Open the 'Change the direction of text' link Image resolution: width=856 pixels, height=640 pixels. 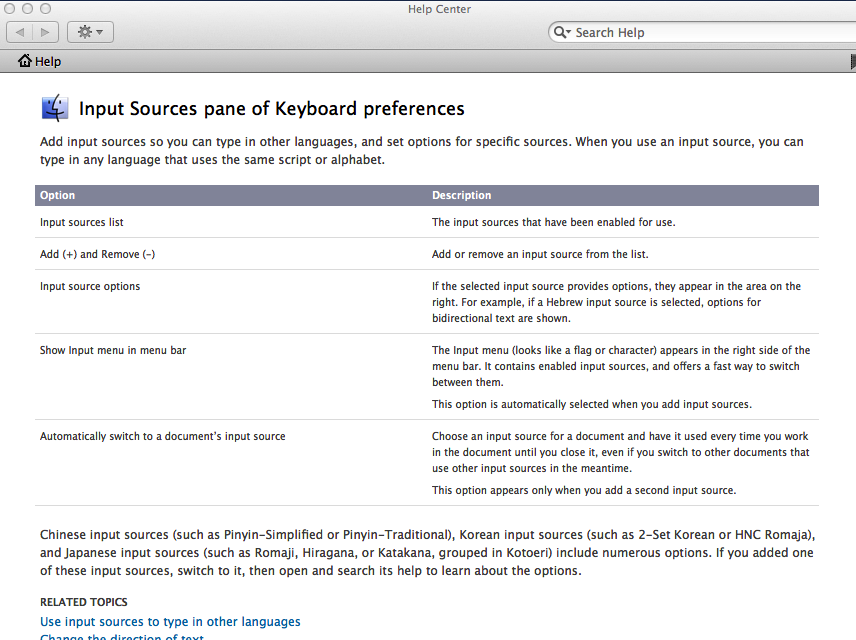pos(122,637)
